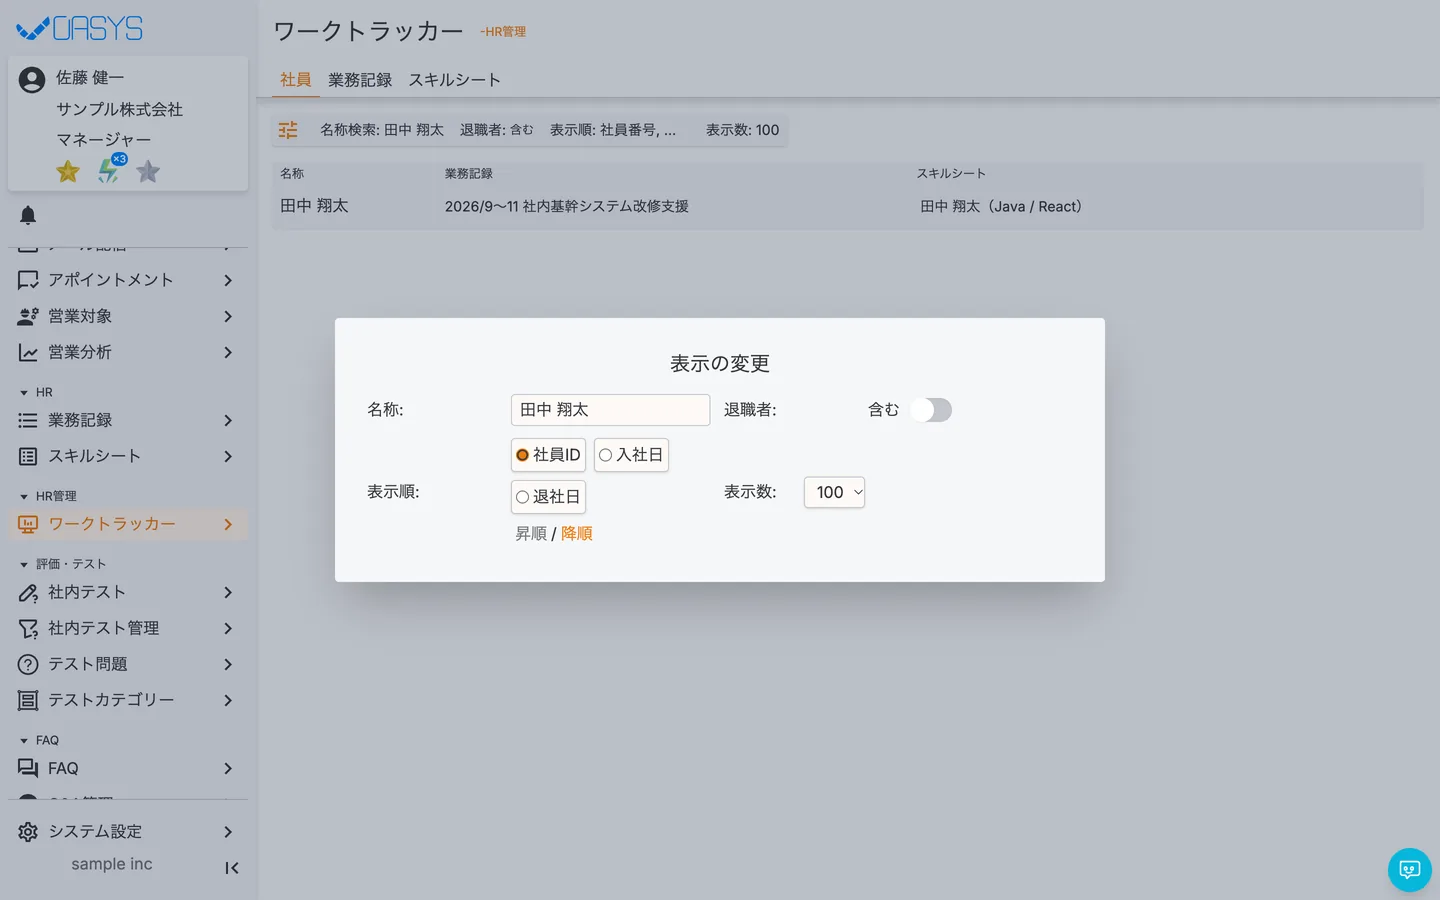Open 田中 翔太（Java / React）skill sheet

point(1001,206)
